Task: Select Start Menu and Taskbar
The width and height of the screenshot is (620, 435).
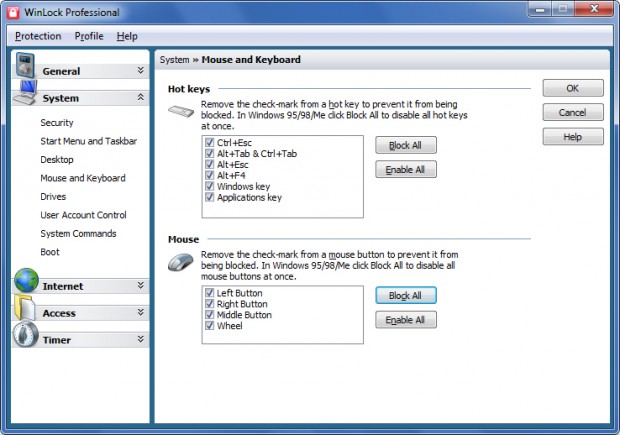Action: tap(89, 141)
